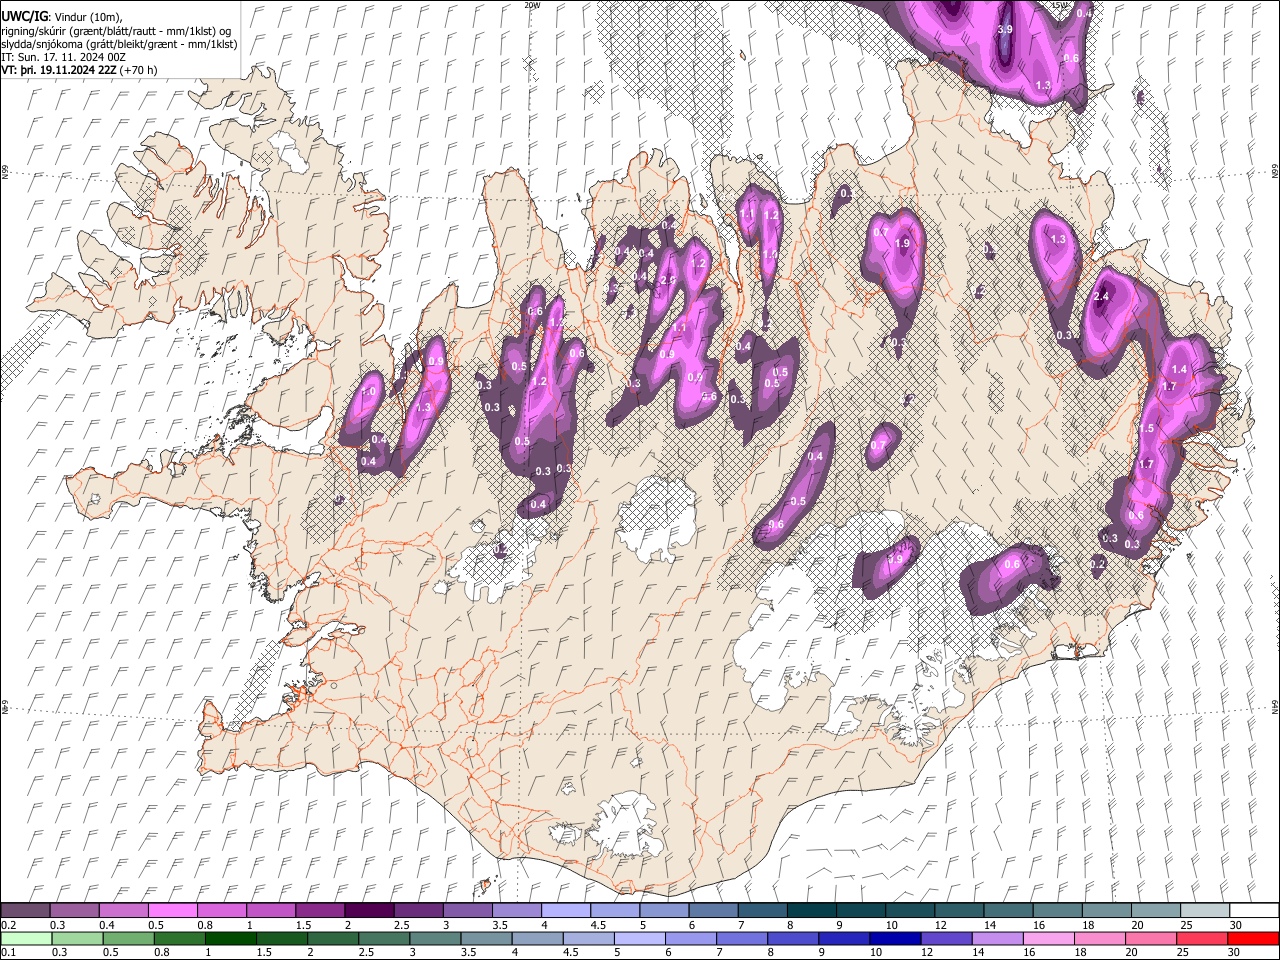Click the 30 label on upper legend scale

point(1236,925)
